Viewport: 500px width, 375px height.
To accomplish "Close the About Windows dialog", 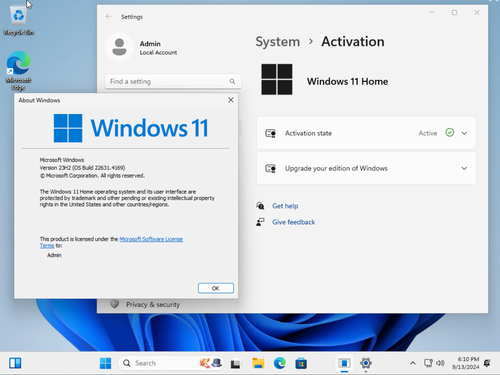I will pos(231,100).
